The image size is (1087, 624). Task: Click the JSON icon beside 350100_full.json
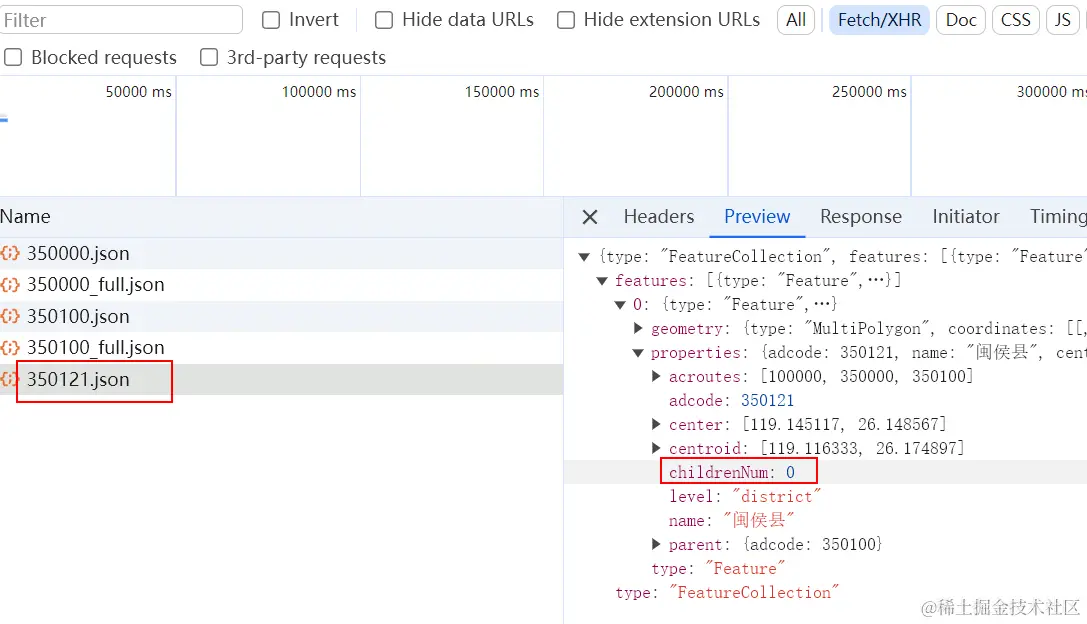tap(10, 348)
